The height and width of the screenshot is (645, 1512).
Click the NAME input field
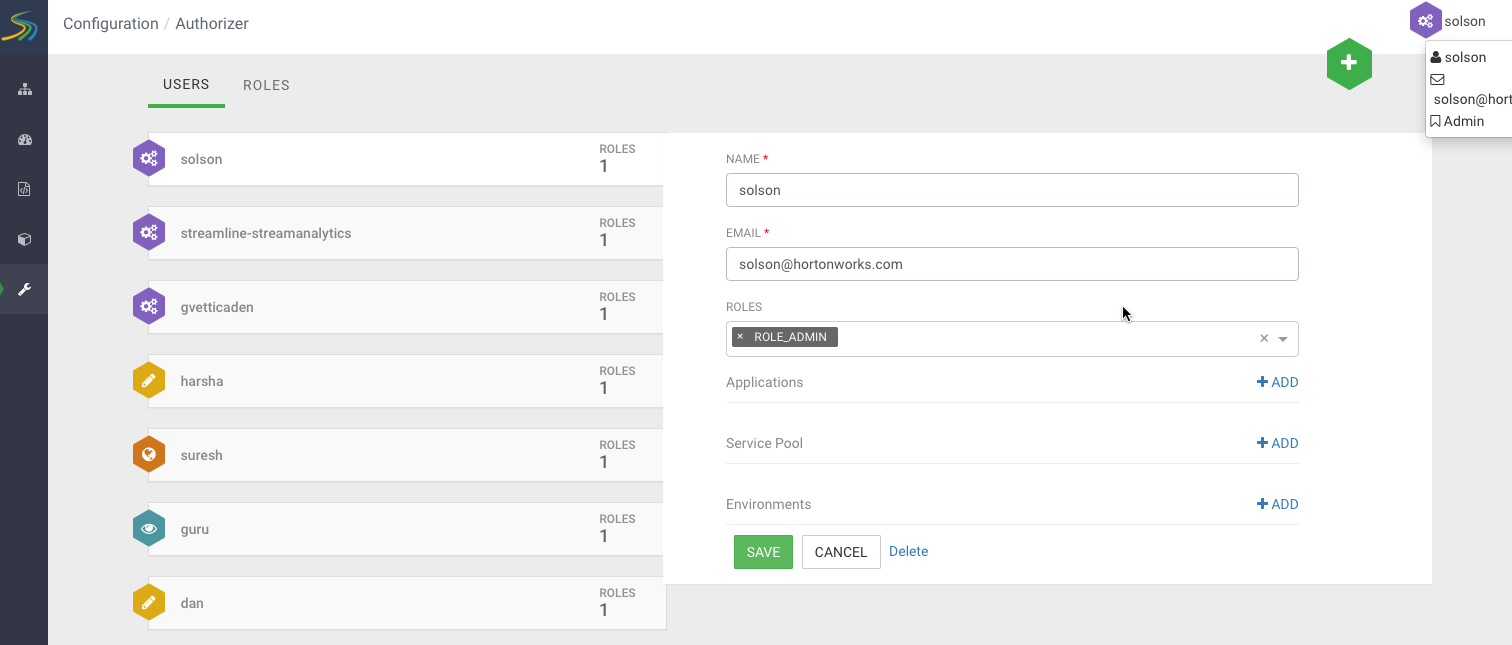(1012, 190)
